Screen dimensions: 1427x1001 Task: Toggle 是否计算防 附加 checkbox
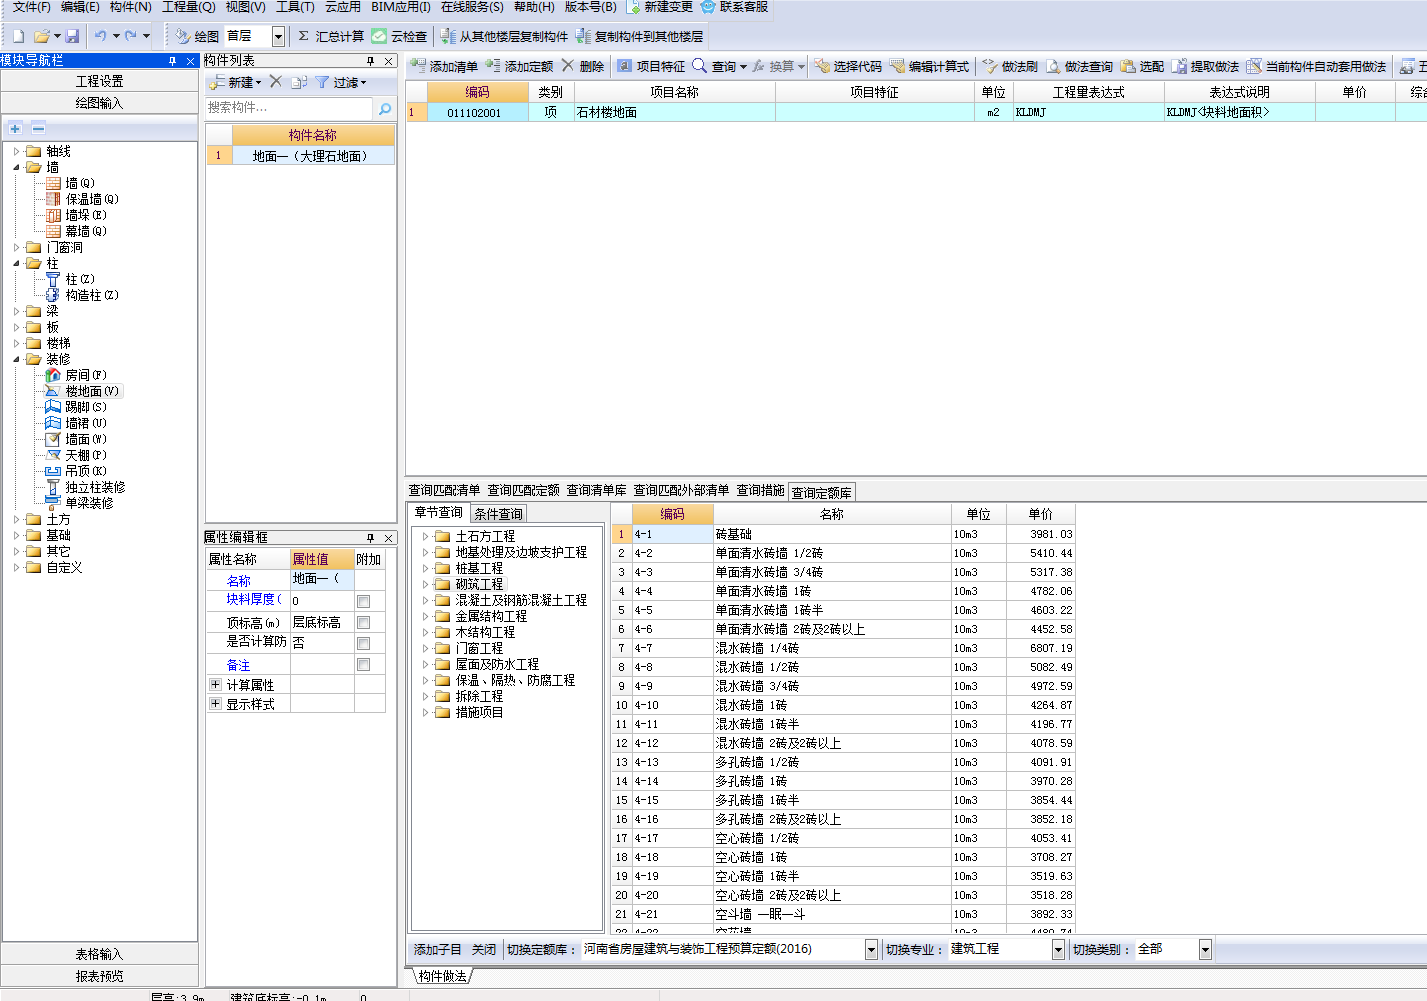point(364,643)
